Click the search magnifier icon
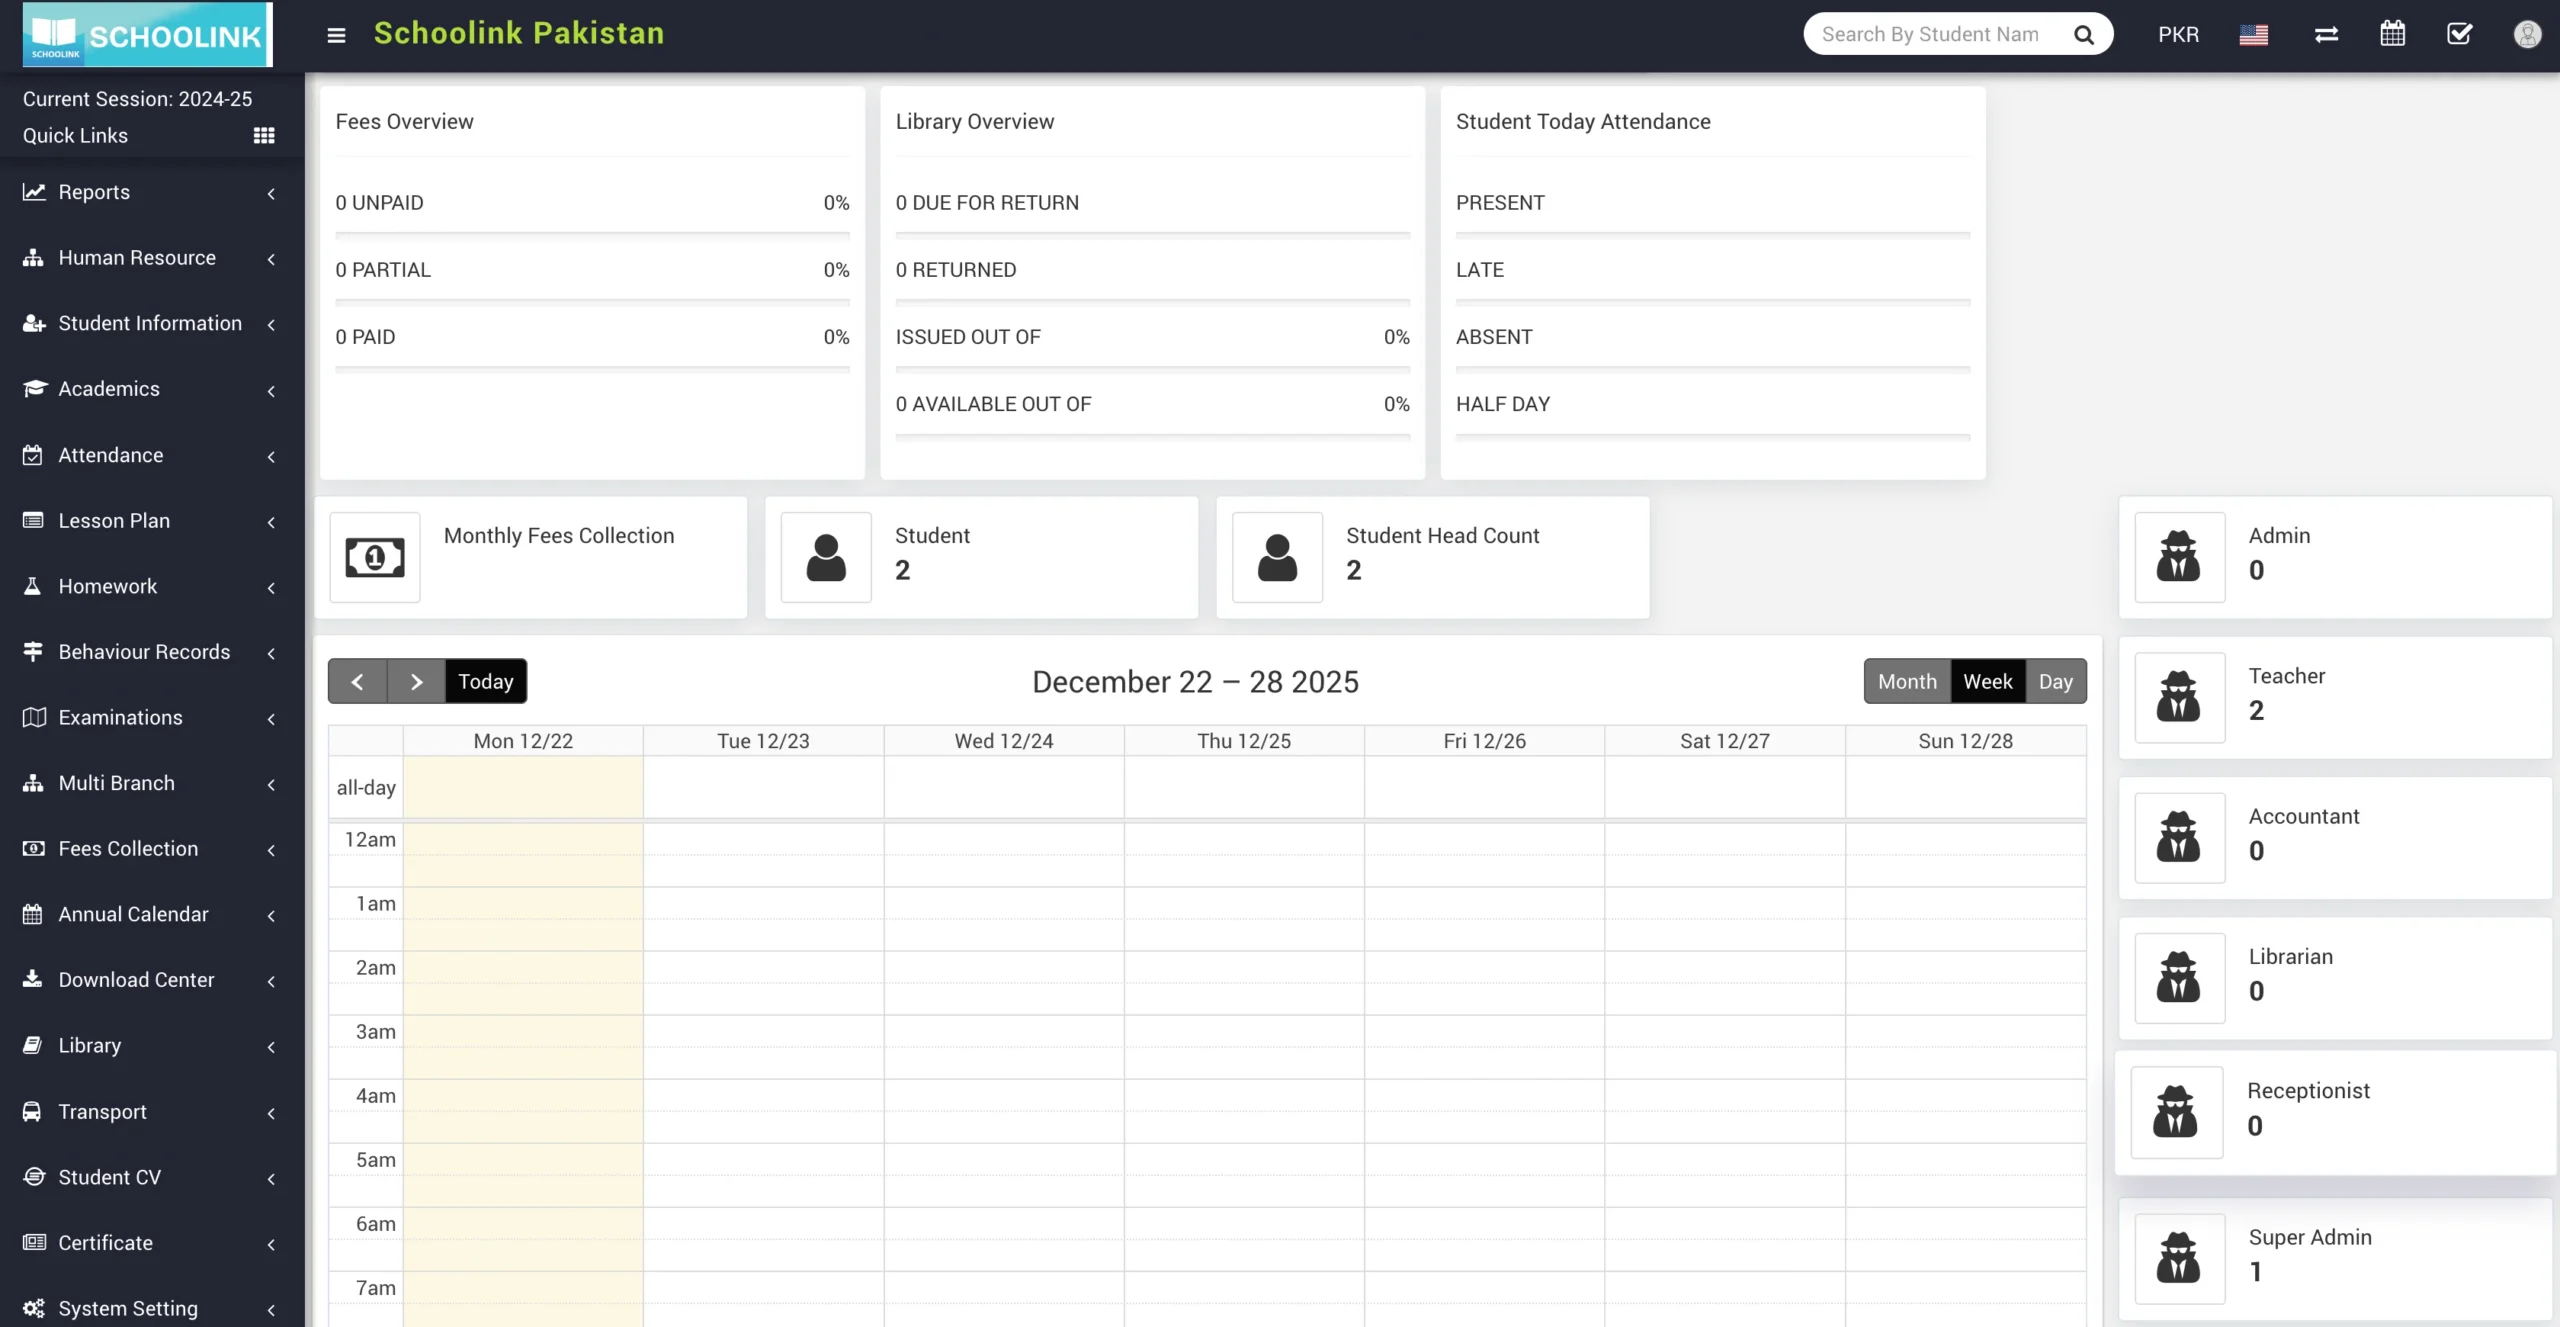The width and height of the screenshot is (2560, 1327). tap(2083, 35)
